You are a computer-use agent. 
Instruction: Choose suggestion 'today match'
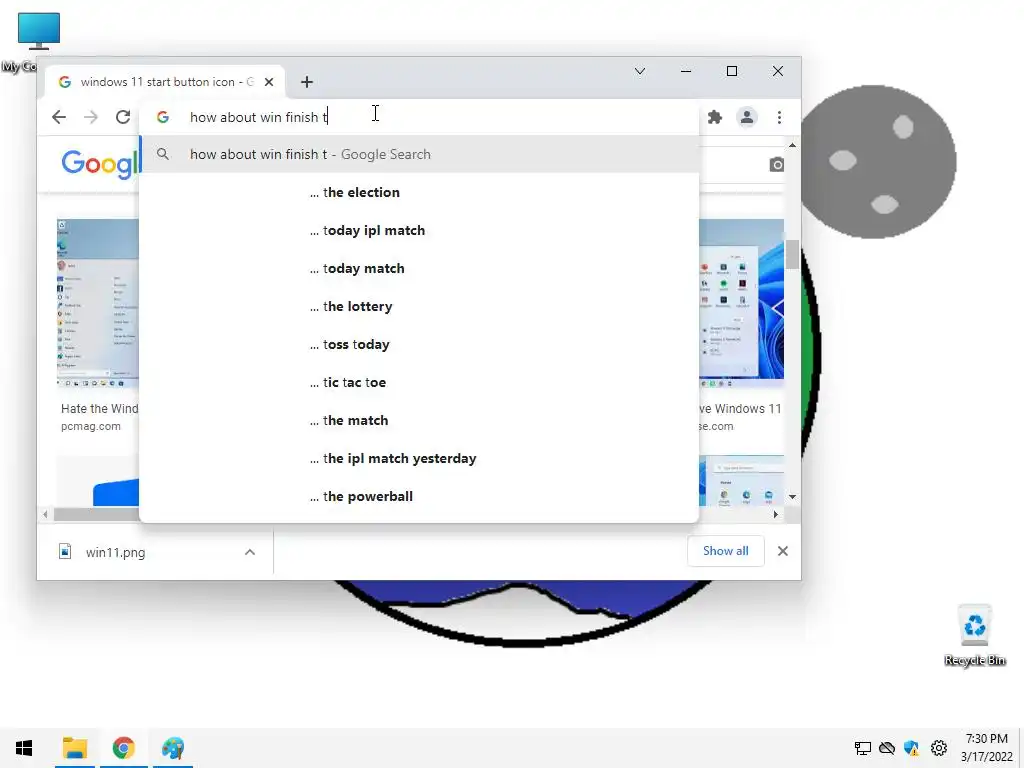[x=419, y=268]
